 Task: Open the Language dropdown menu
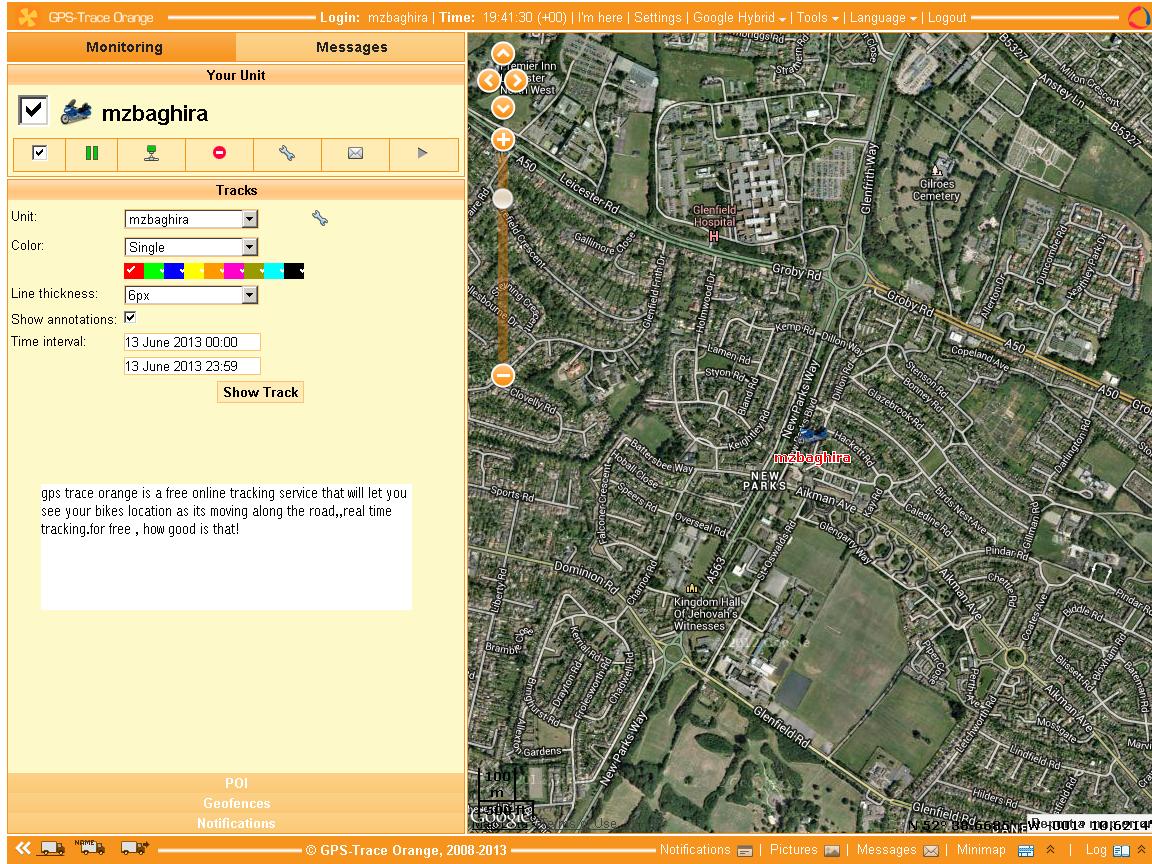tap(882, 17)
